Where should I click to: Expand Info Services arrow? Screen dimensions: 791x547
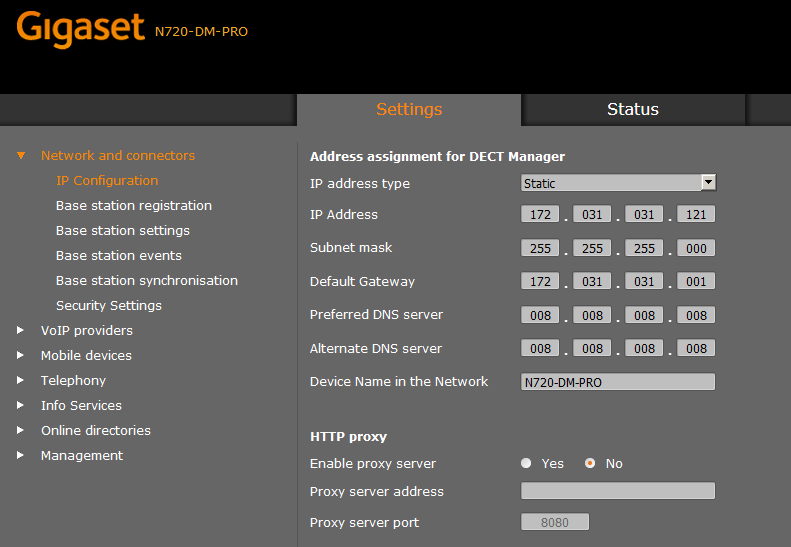pos(20,405)
